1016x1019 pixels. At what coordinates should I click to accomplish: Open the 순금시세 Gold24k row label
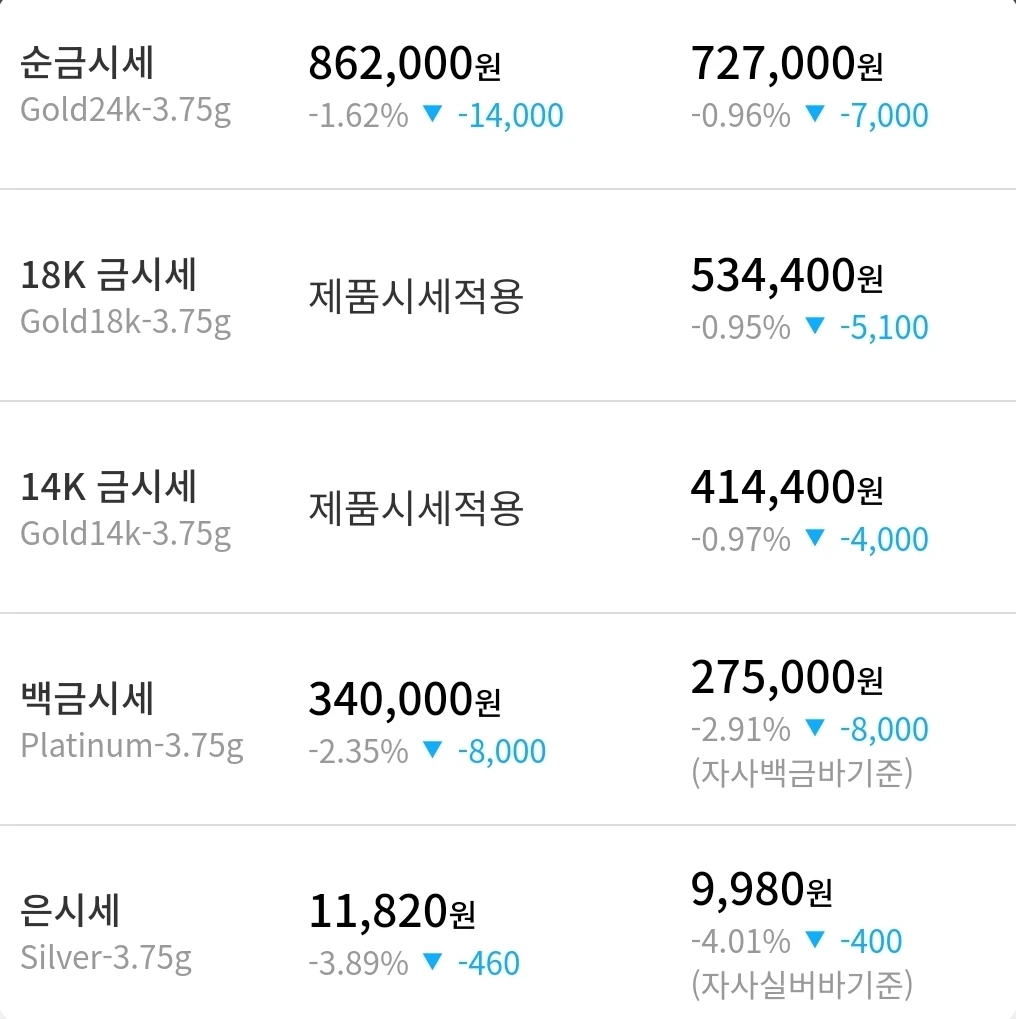[x=125, y=84]
